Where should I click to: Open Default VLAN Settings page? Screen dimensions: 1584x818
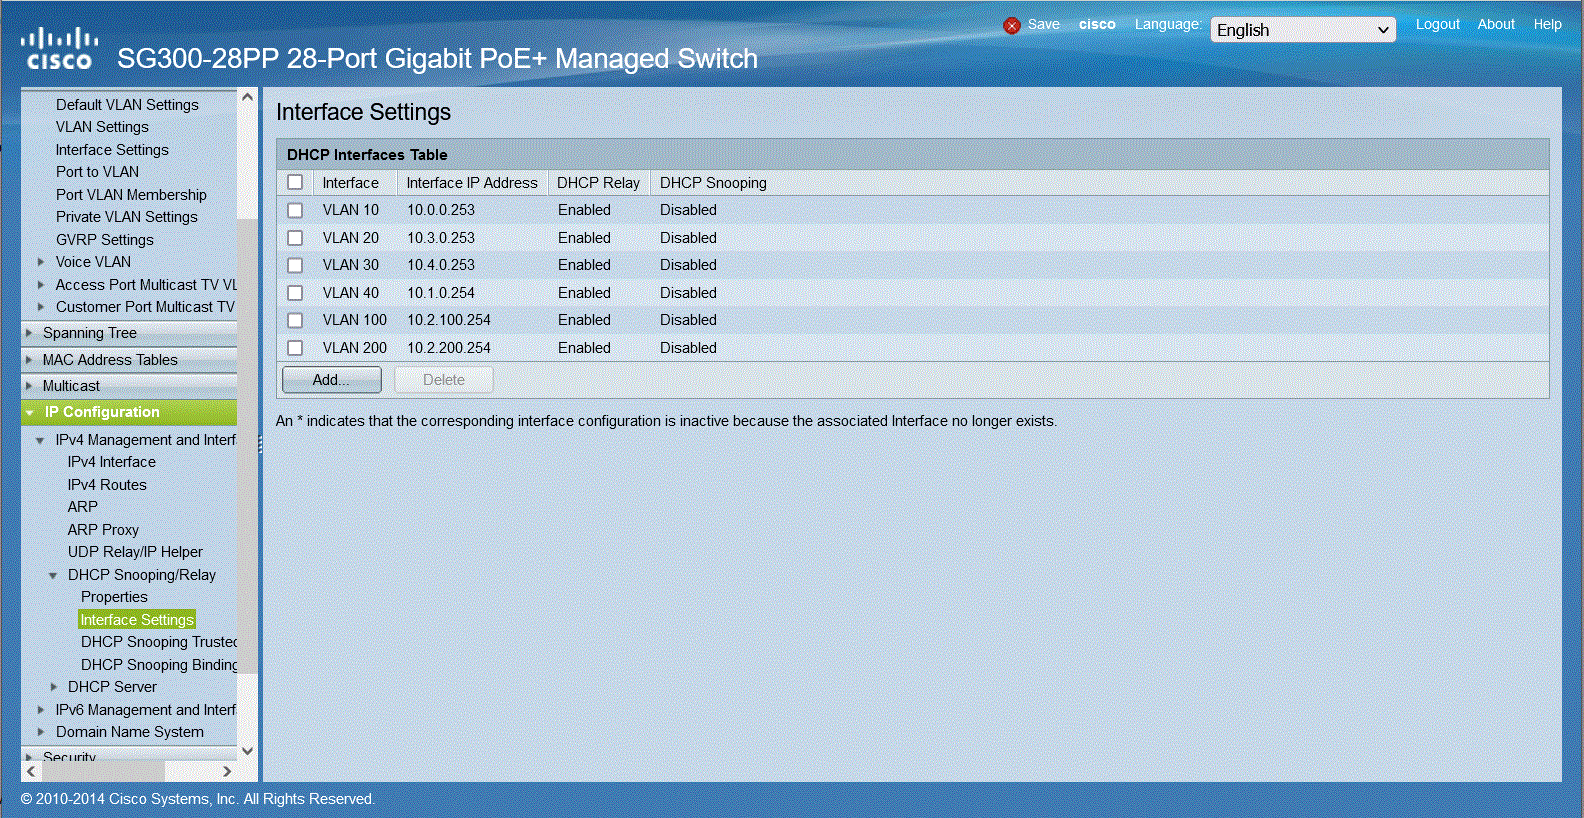127,105
